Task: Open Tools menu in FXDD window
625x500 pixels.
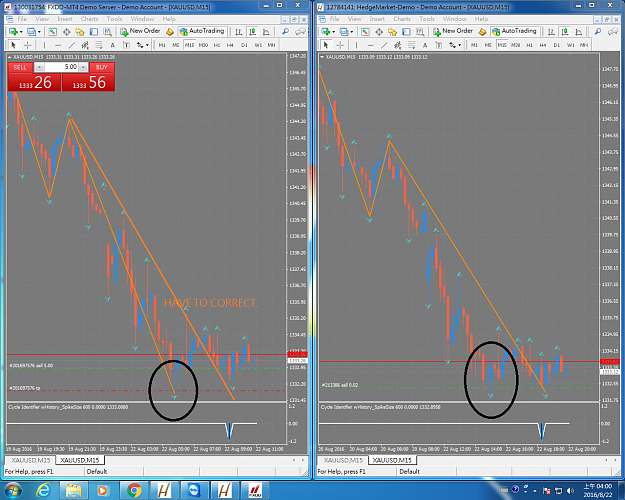Action: [x=114, y=19]
